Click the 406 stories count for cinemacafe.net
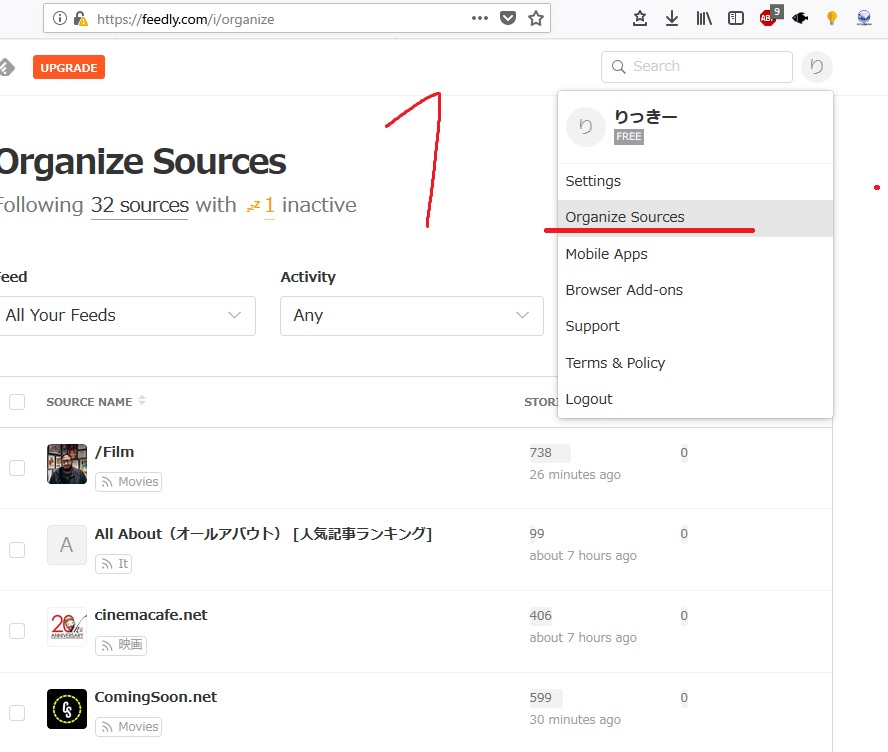This screenshot has width=888, height=752. point(540,616)
